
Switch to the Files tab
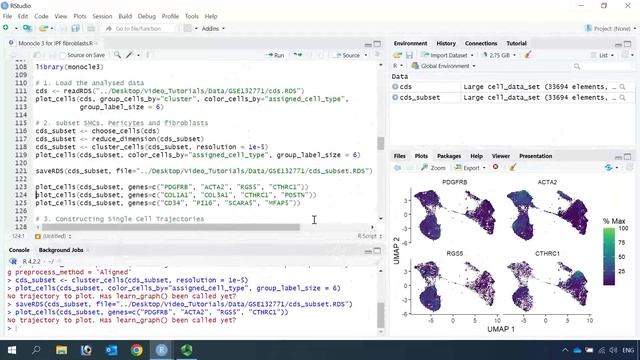pyautogui.click(x=400, y=156)
